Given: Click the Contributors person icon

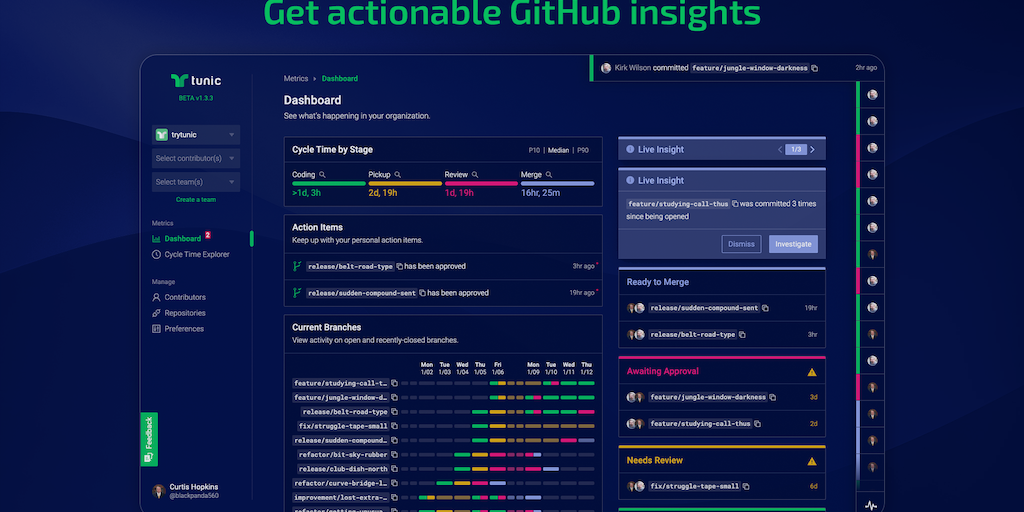Looking at the screenshot, I should (x=156, y=297).
